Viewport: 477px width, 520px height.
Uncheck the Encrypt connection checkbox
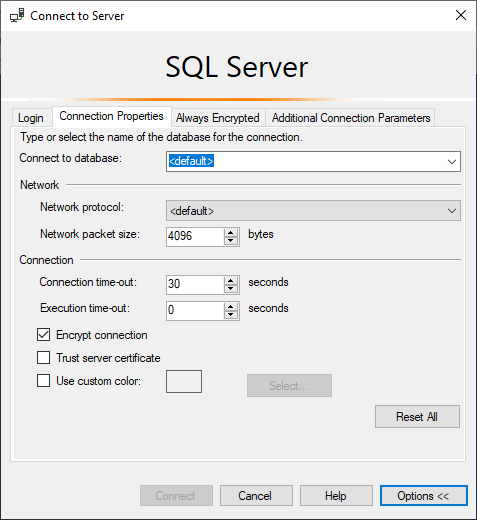[43, 335]
